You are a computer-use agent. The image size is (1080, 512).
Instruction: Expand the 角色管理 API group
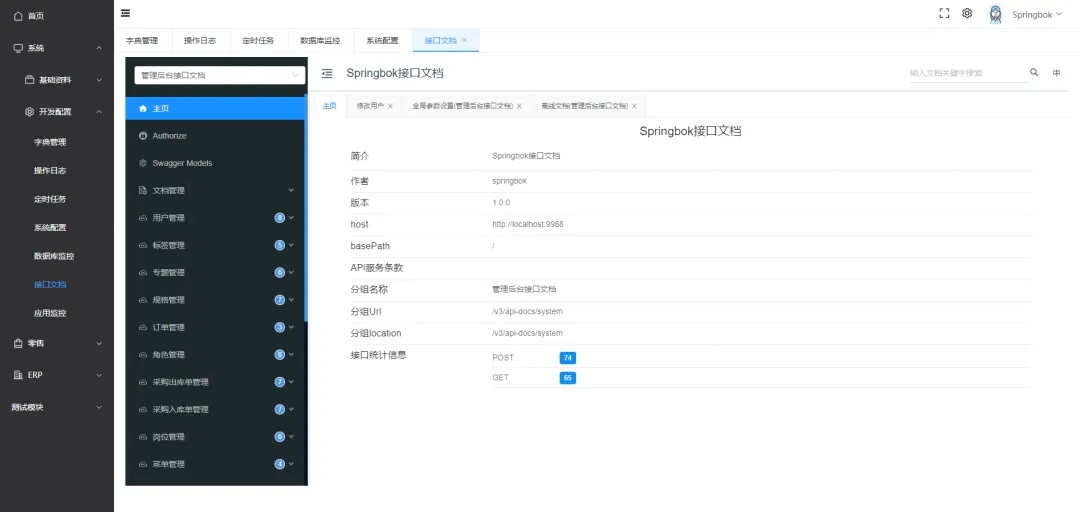(x=215, y=355)
